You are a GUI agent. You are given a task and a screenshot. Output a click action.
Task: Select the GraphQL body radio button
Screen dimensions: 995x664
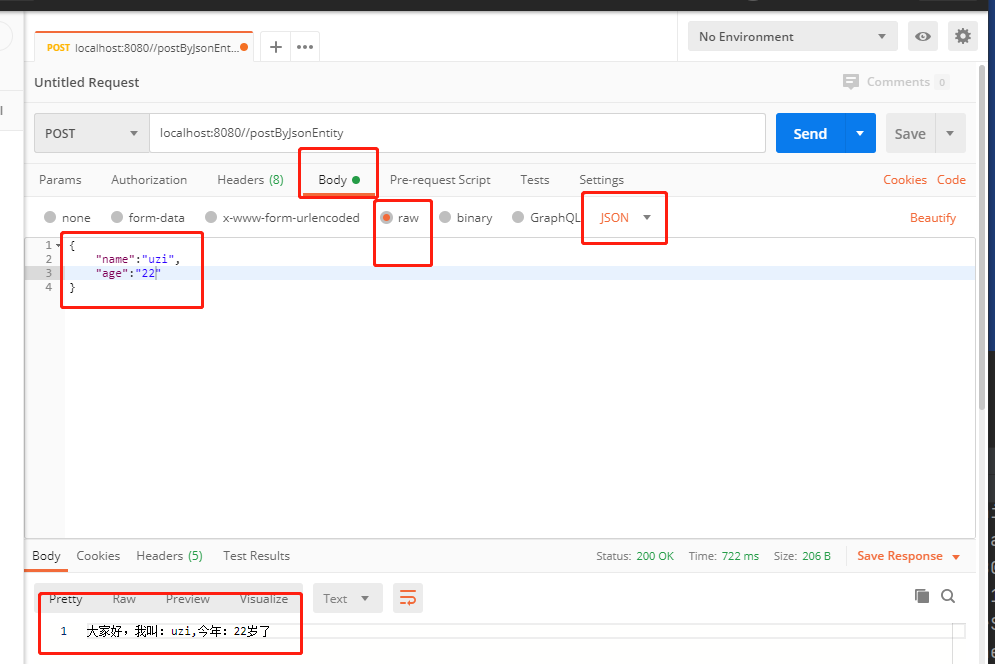[x=518, y=217]
